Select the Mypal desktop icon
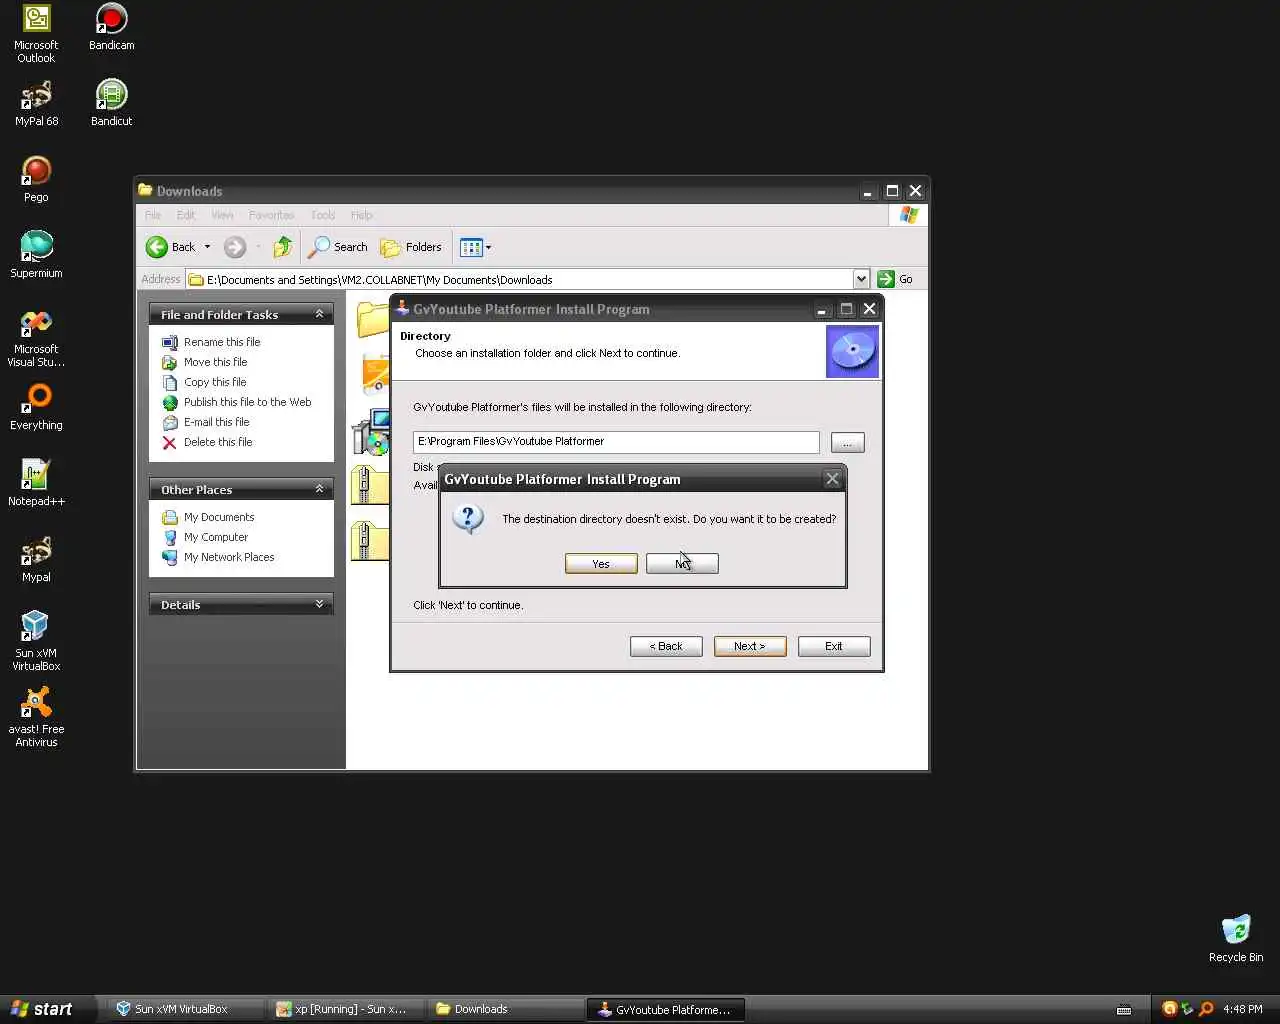This screenshot has width=1280, height=1024. (x=36, y=559)
